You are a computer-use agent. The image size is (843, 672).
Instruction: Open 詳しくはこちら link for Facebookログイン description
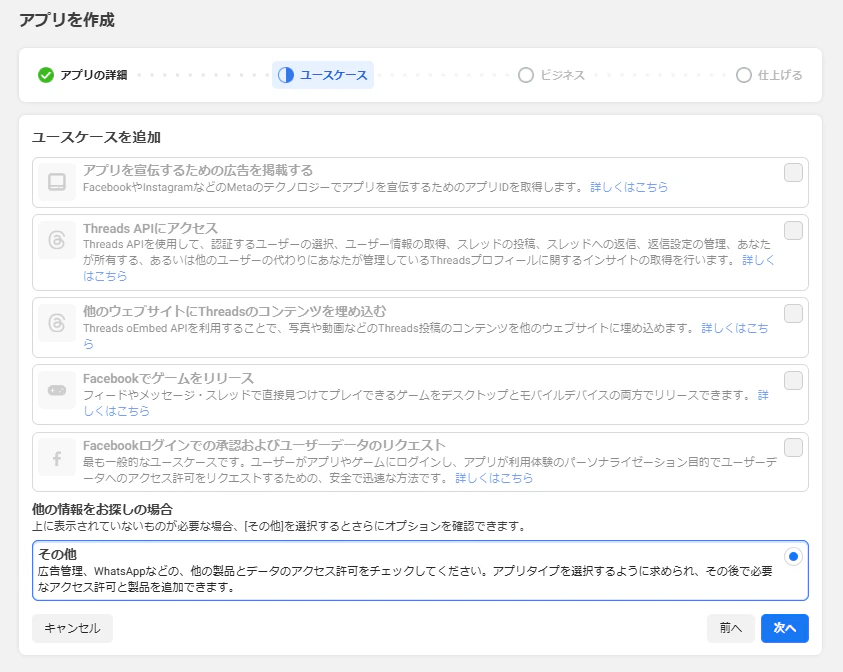click(494, 478)
